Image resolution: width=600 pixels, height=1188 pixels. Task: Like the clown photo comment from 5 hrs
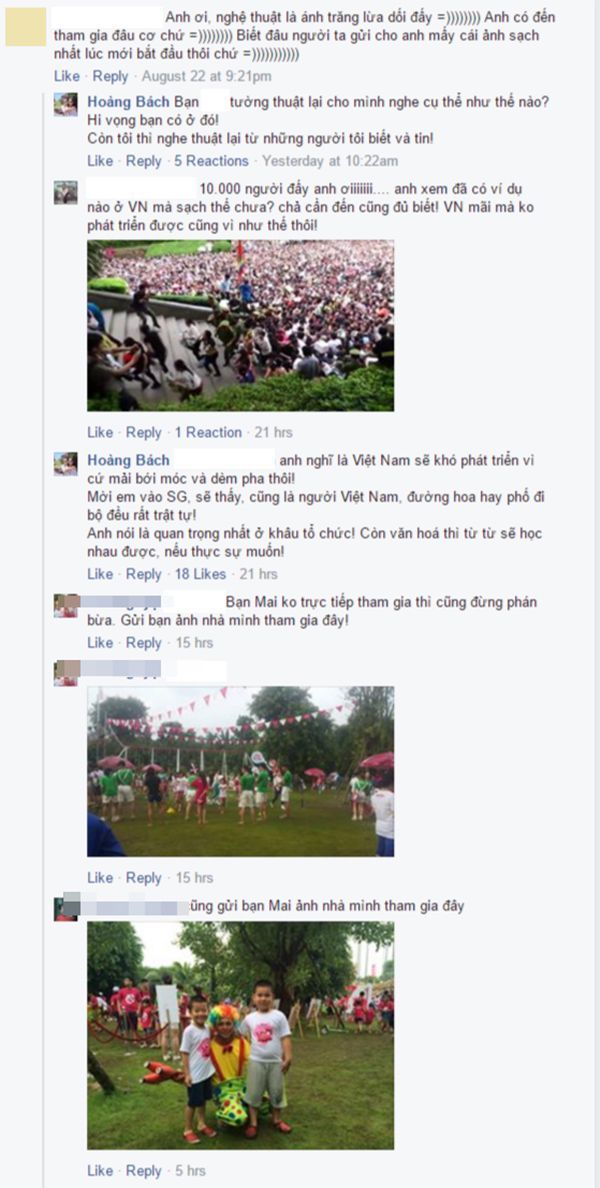pyautogui.click(x=100, y=1171)
